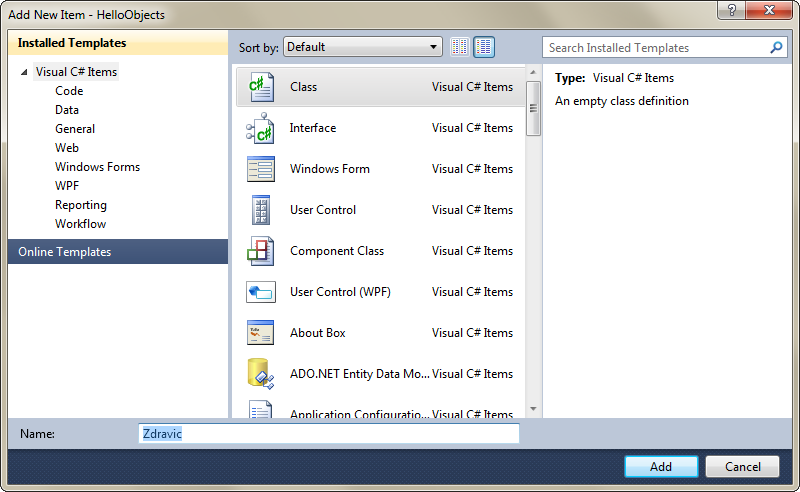
Task: Select the User Control template name
Action: [323, 210]
